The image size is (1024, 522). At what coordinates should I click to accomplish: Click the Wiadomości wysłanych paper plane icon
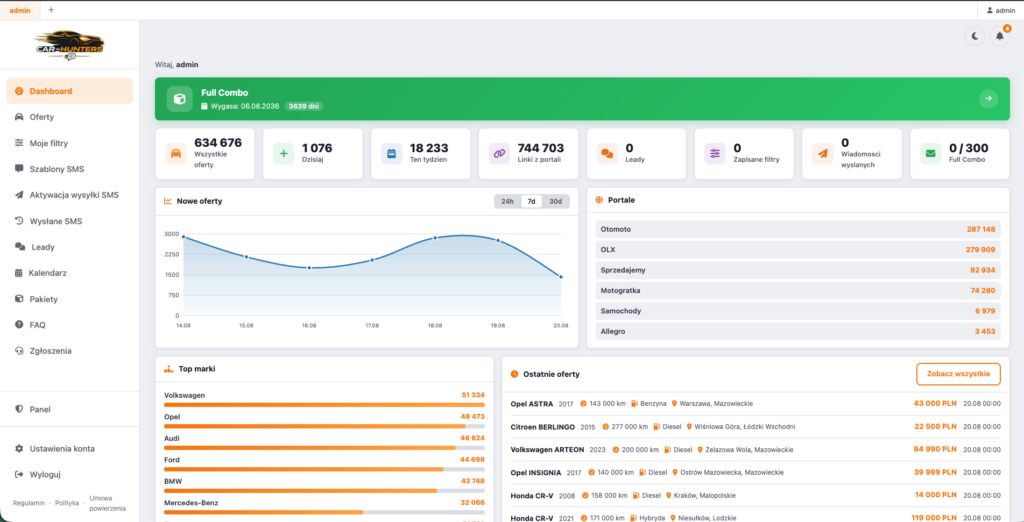tap(823, 154)
